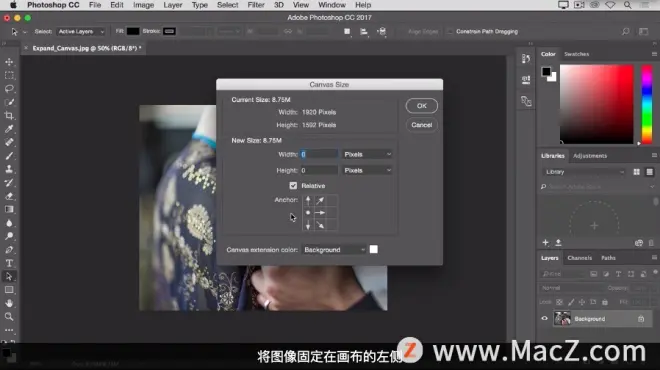Enable Constrain Path Dragging checkbox

tap(450, 32)
